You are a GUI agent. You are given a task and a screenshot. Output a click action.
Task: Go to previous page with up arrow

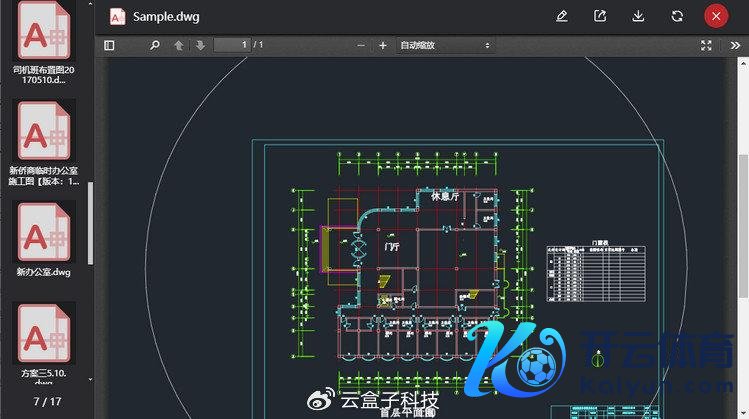(179, 45)
